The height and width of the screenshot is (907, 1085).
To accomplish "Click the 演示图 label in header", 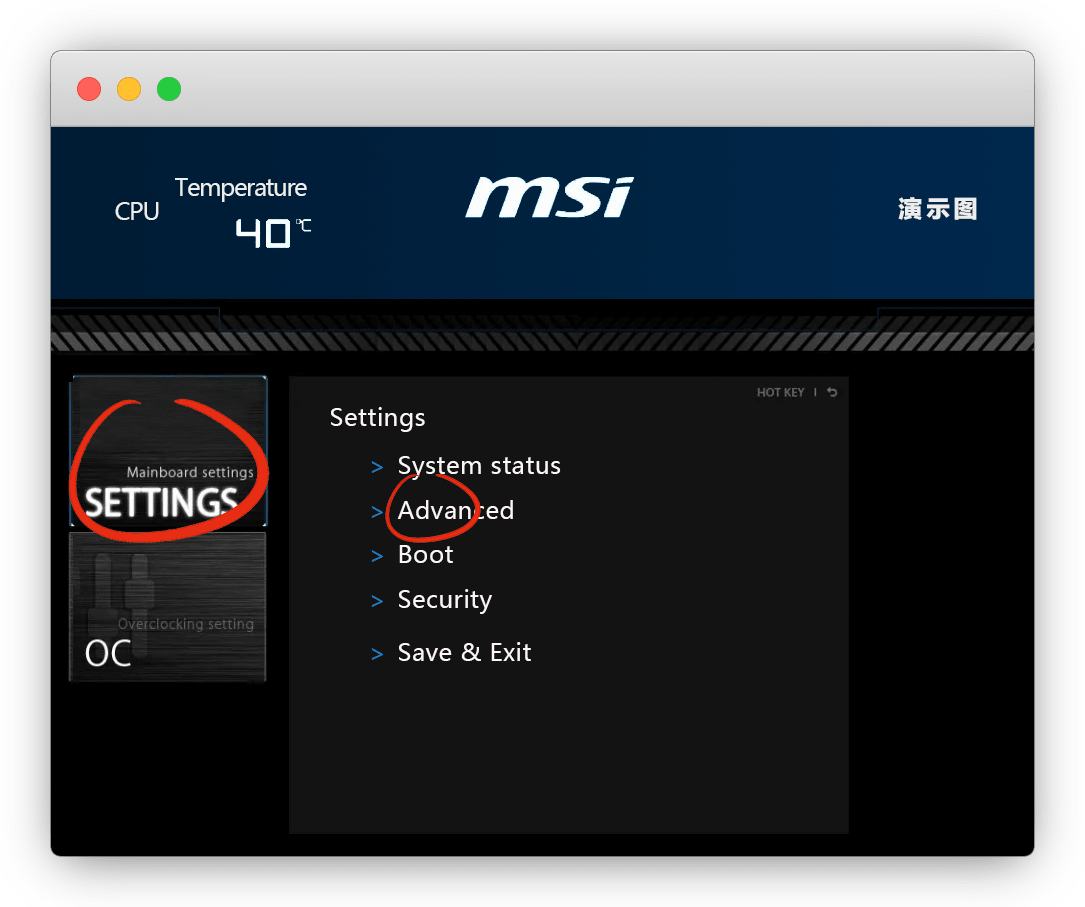I will pyautogui.click(x=937, y=209).
